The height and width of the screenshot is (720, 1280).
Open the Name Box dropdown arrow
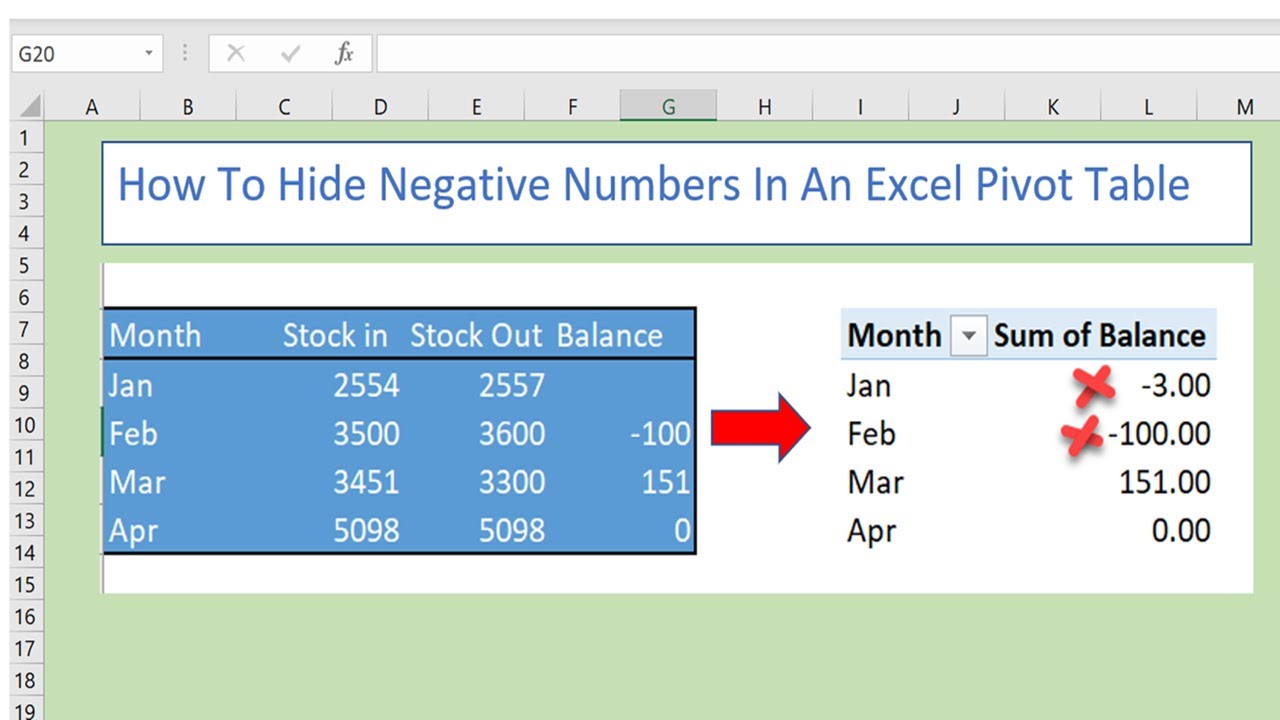click(149, 54)
